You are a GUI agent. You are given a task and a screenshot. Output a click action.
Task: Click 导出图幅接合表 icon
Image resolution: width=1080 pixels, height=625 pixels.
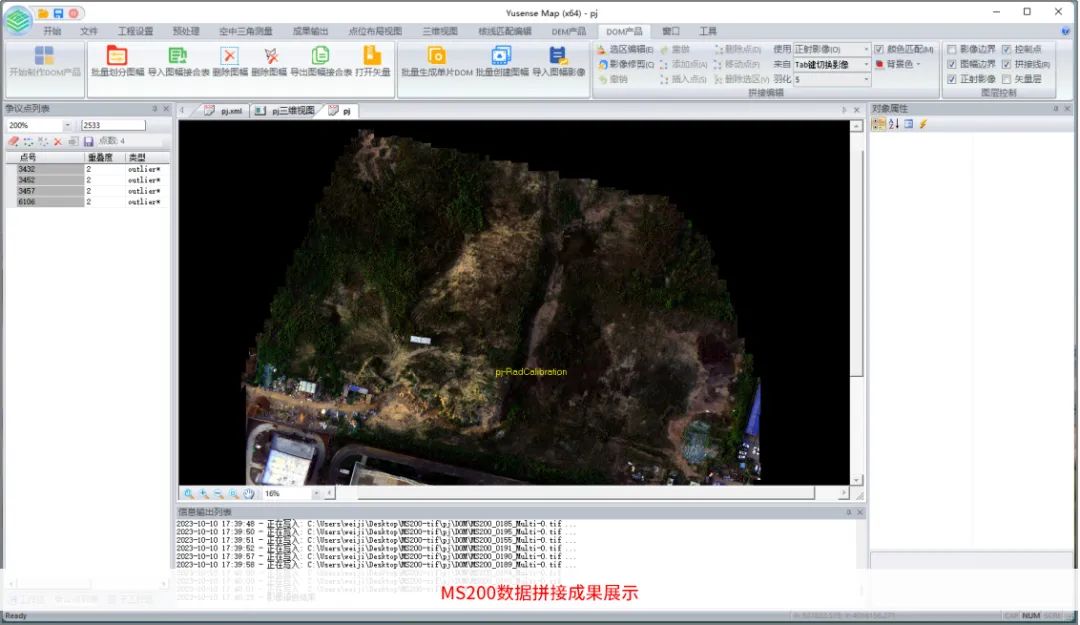coord(320,56)
